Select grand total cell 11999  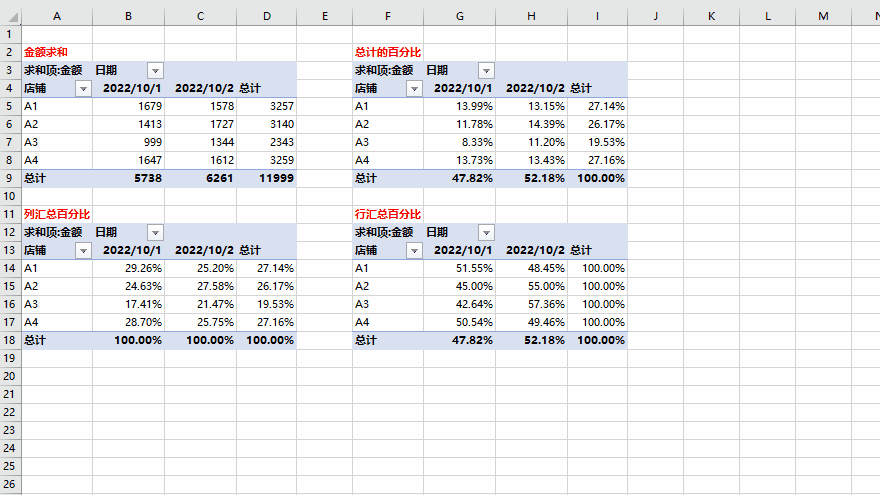coord(267,178)
